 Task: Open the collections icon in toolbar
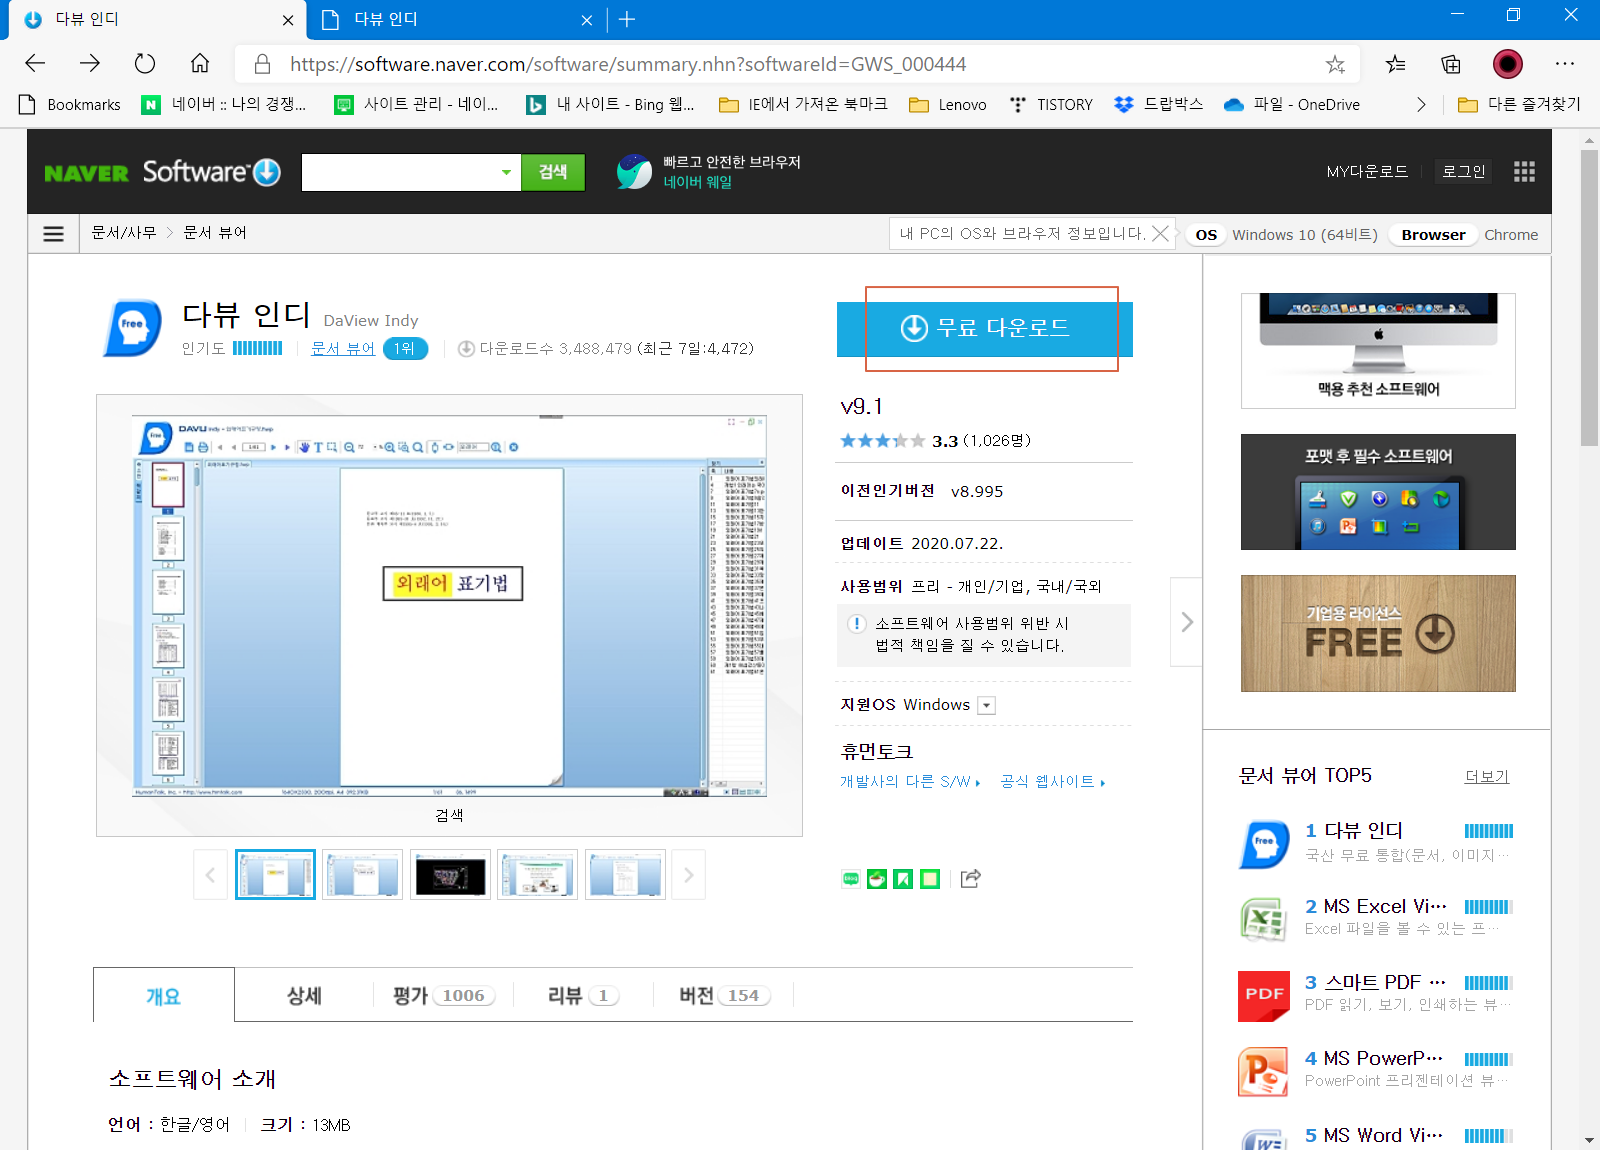point(1451,65)
